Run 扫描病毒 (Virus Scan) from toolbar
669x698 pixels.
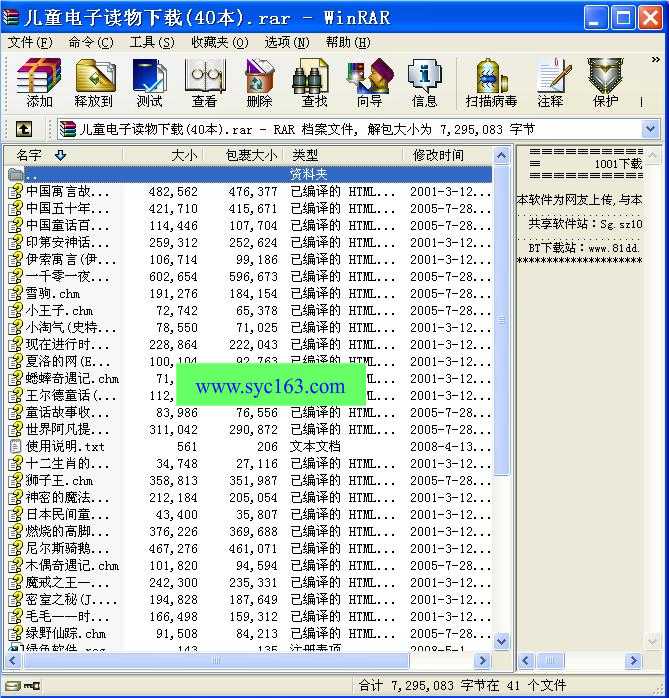coord(491,82)
